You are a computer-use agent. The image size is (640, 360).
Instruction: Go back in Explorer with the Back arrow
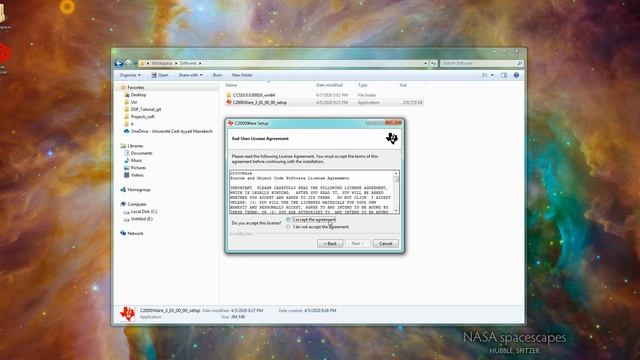pos(119,63)
